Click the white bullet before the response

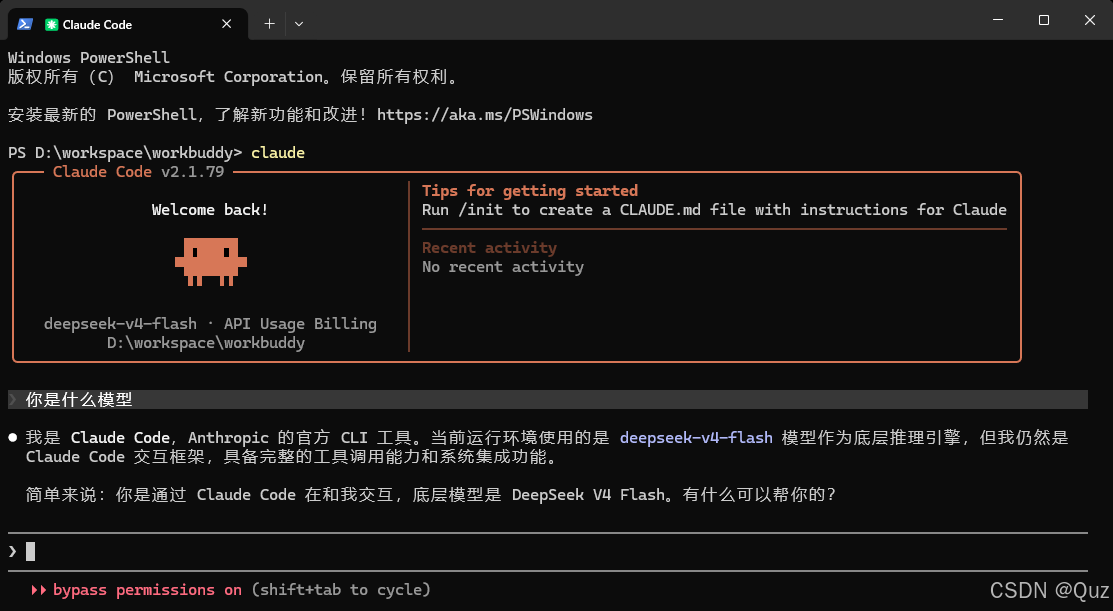pyautogui.click(x=13, y=437)
